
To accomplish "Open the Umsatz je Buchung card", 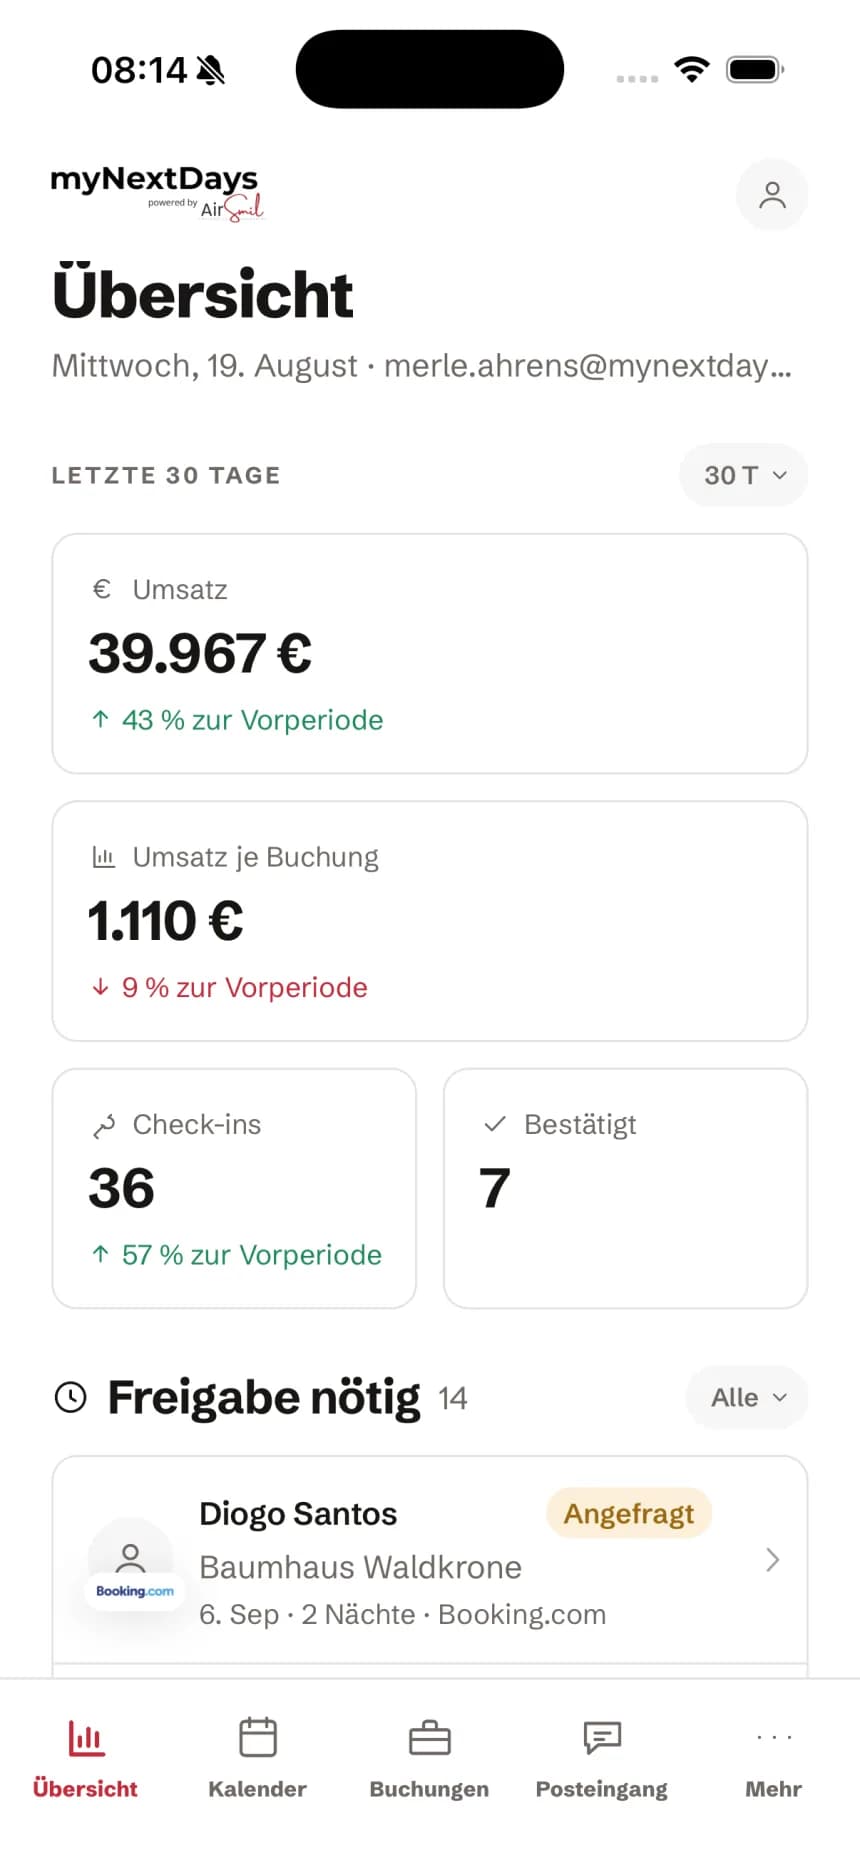I will click(430, 921).
